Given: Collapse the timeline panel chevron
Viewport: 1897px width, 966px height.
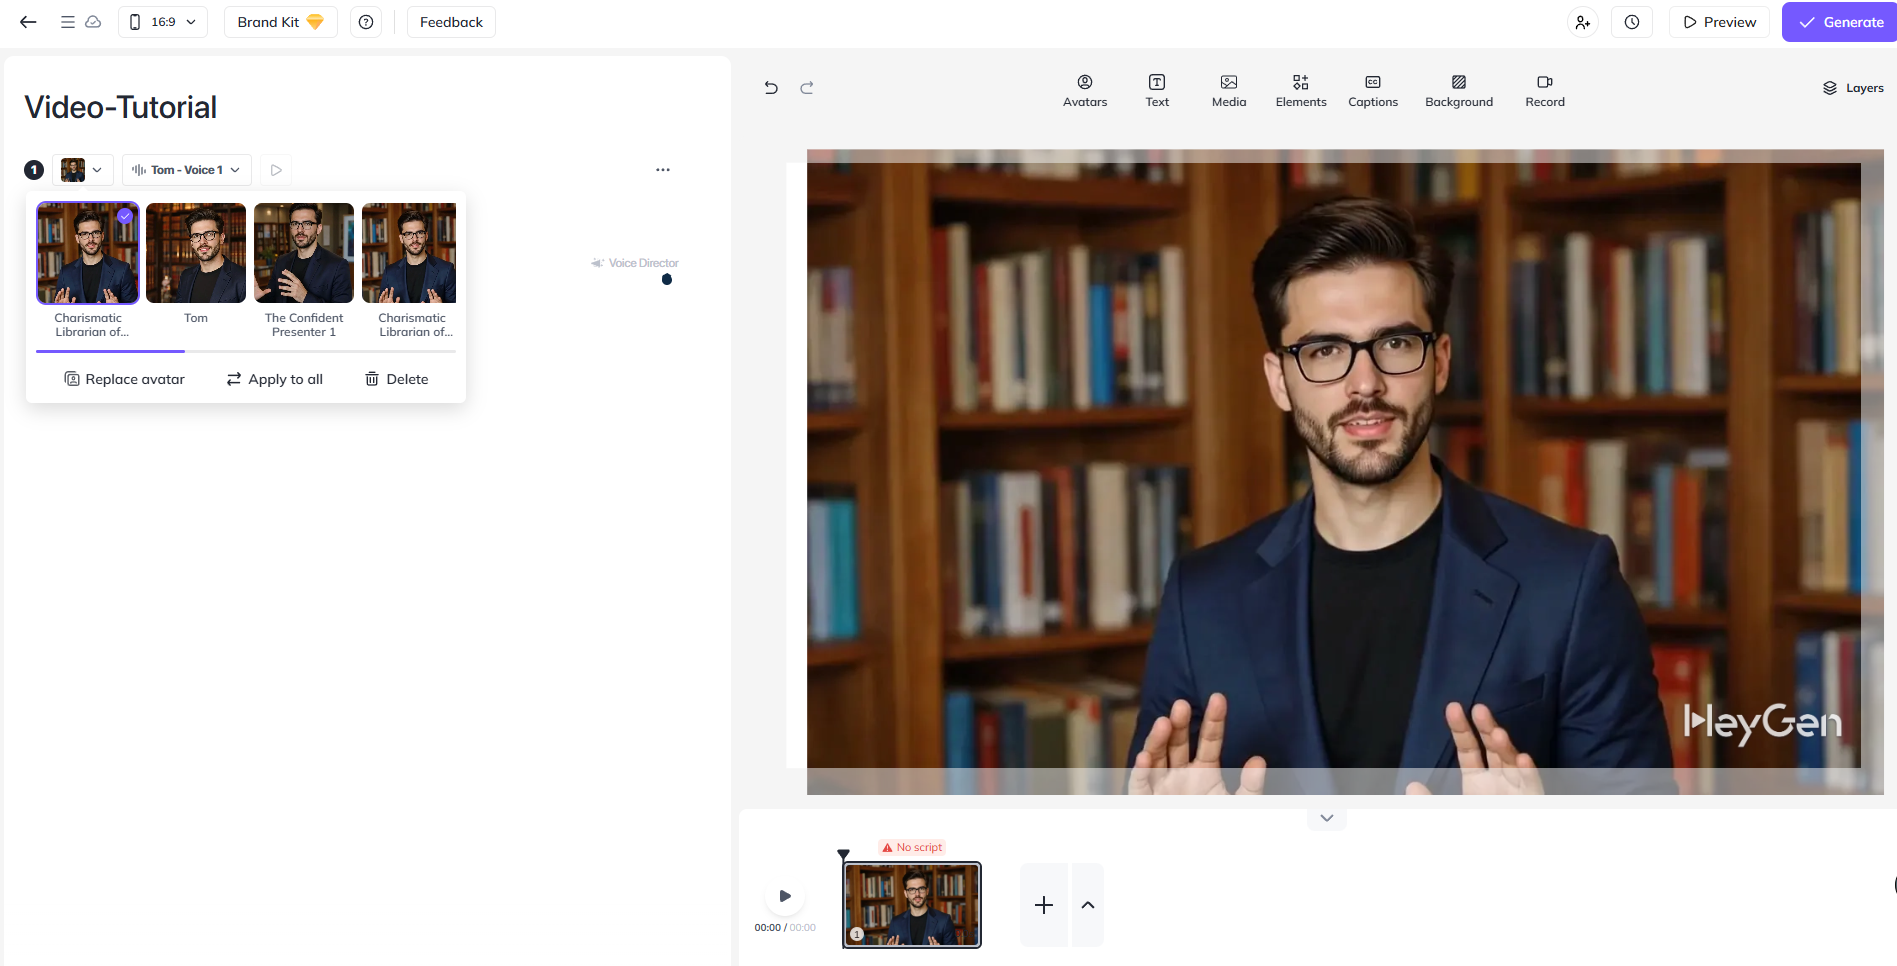Looking at the screenshot, I should pos(1326,818).
